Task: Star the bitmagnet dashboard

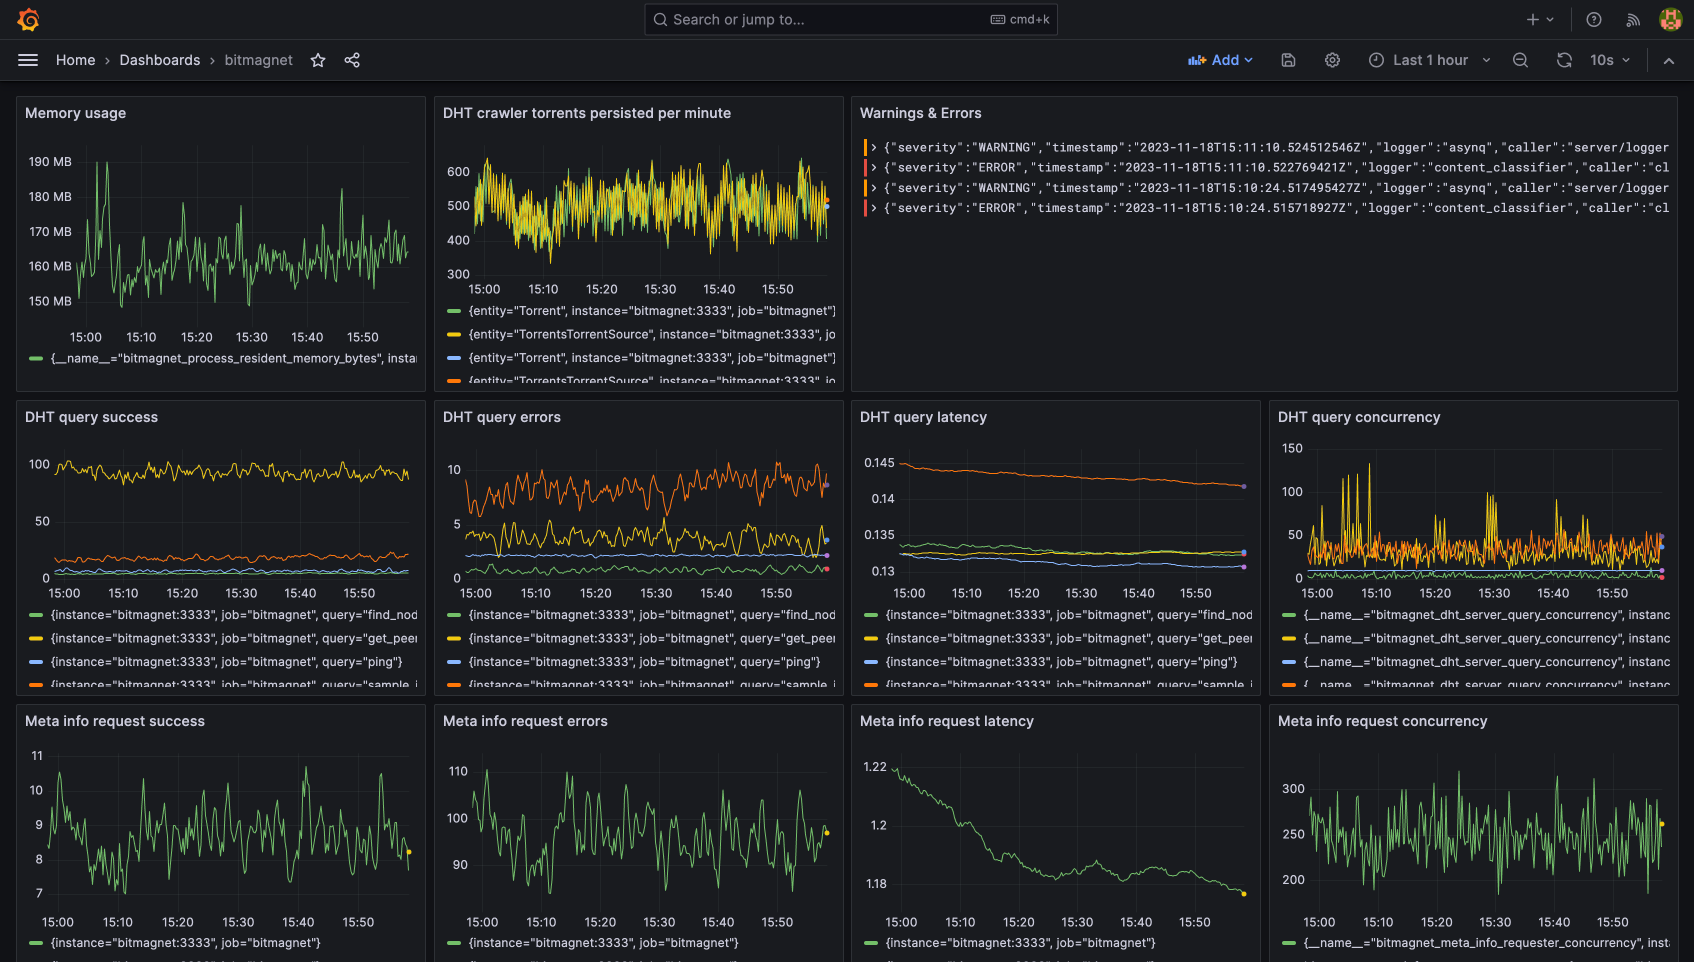Action: click(317, 60)
